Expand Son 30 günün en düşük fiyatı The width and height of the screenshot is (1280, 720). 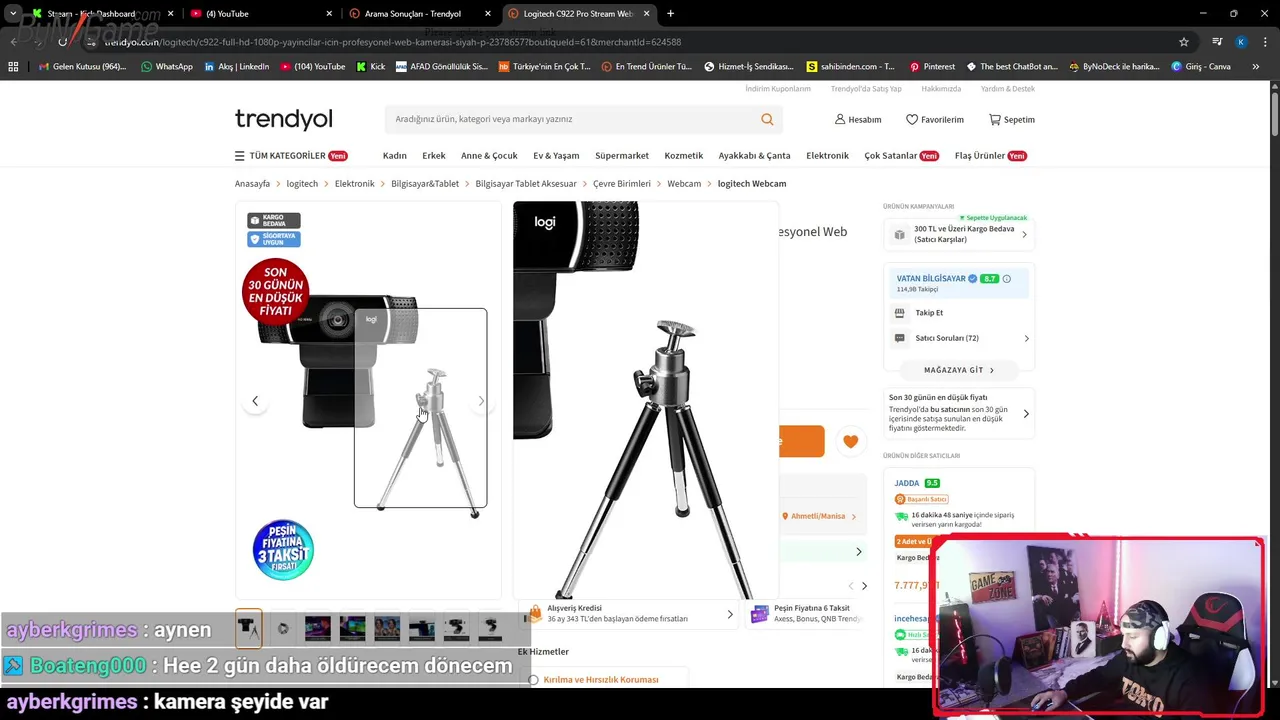coord(959,413)
